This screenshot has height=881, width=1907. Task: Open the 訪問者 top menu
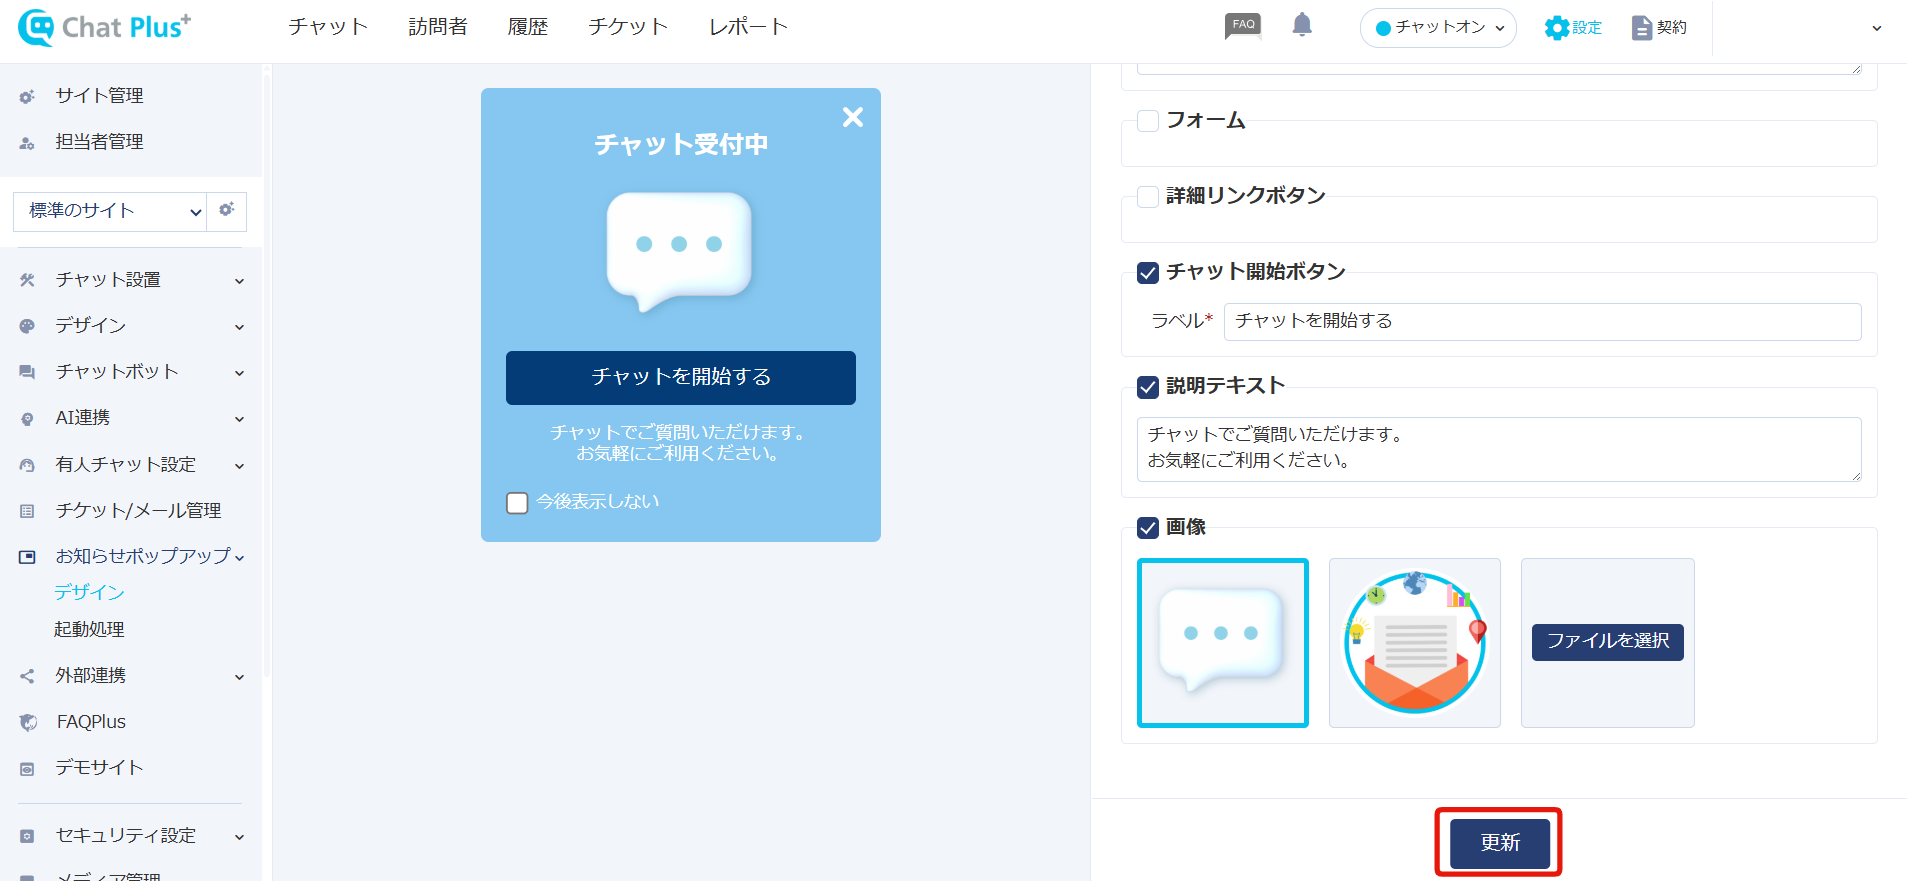(x=438, y=27)
